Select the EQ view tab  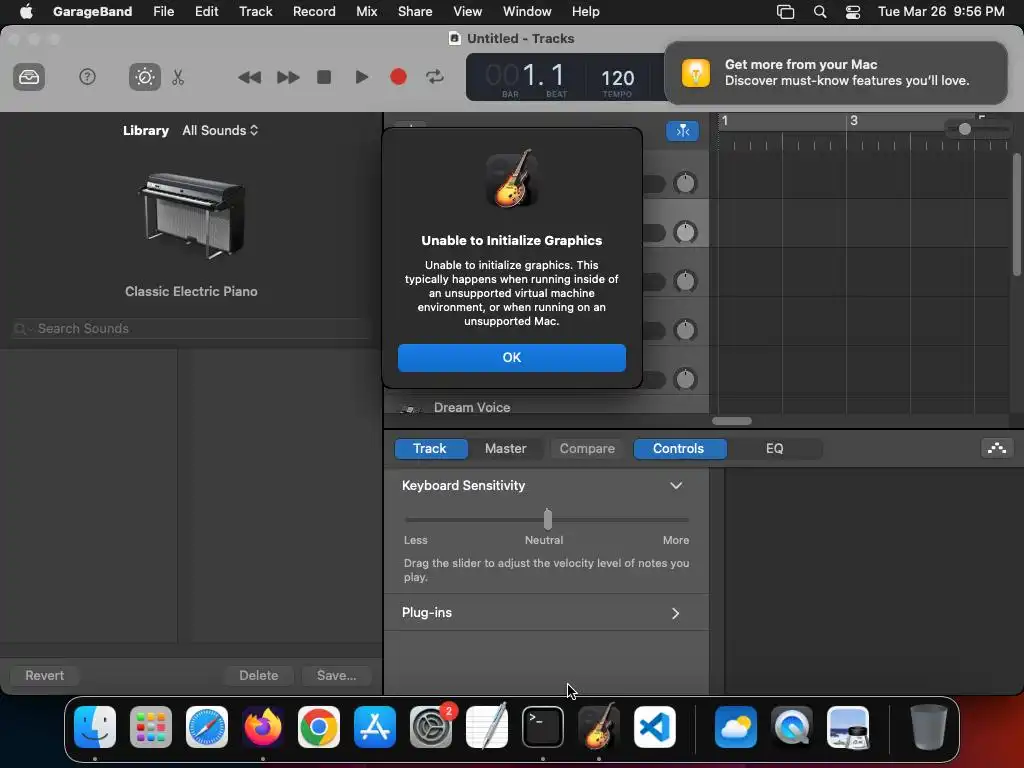point(775,449)
